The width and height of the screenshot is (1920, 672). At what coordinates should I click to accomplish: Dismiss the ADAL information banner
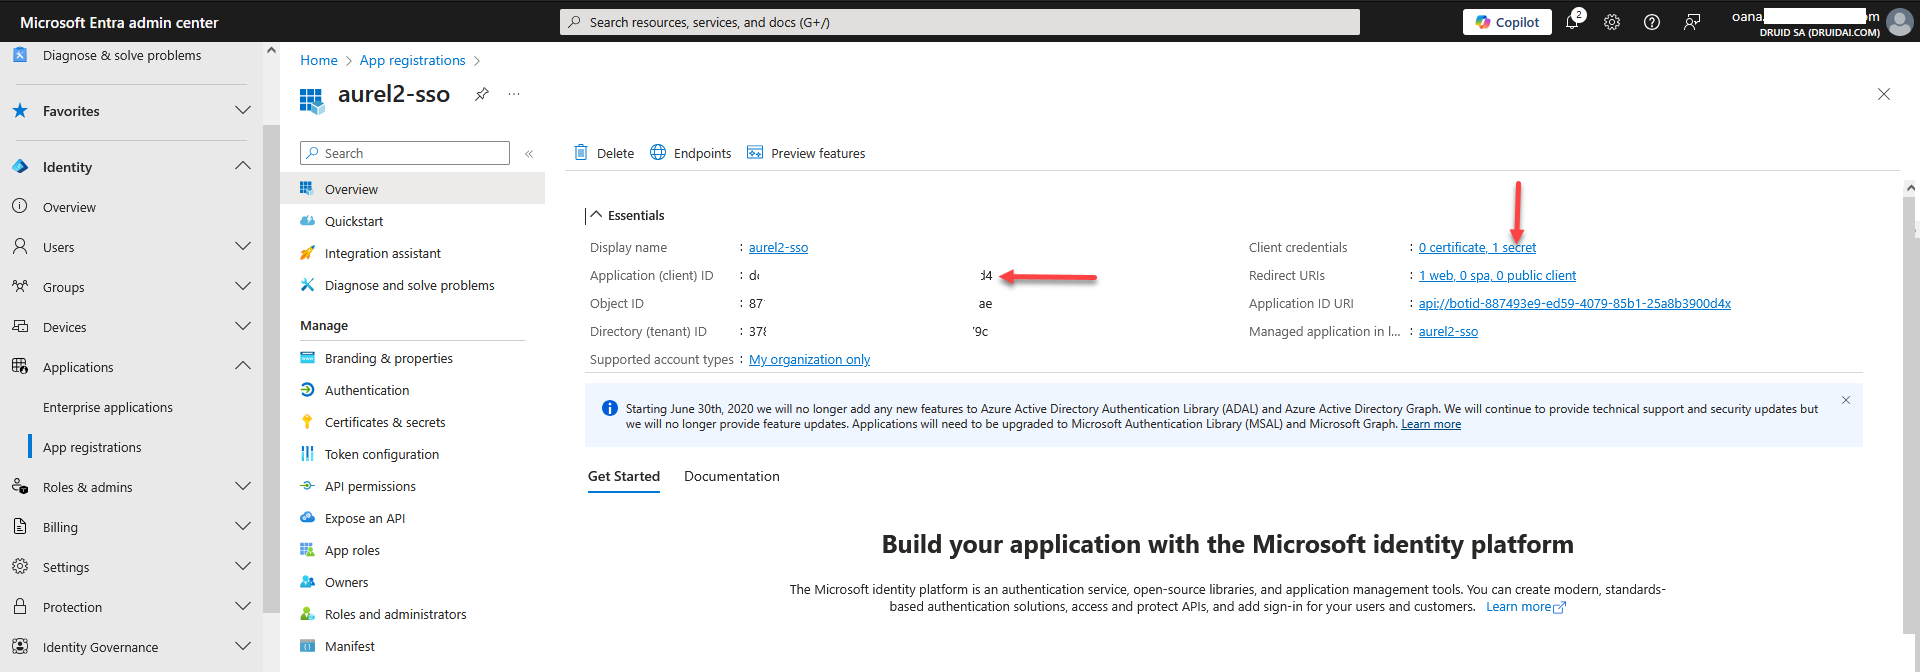pyautogui.click(x=1846, y=400)
